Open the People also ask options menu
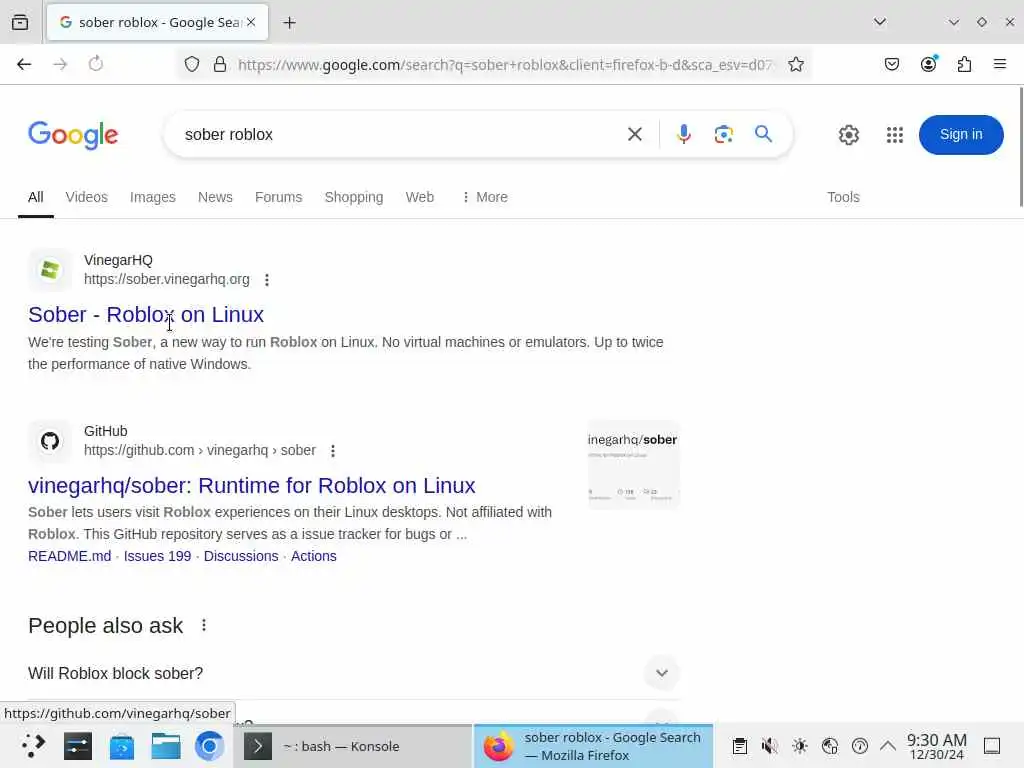1024x768 pixels. coord(204,626)
